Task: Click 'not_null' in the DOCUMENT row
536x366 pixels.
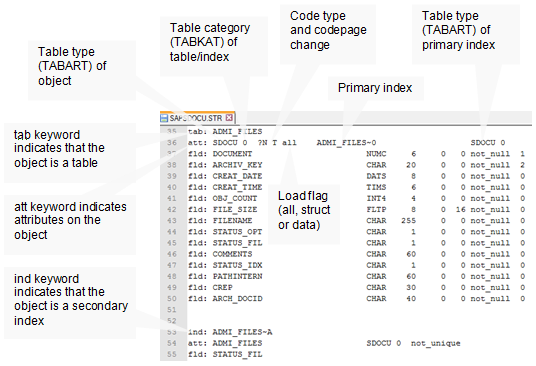Action: tap(490, 154)
